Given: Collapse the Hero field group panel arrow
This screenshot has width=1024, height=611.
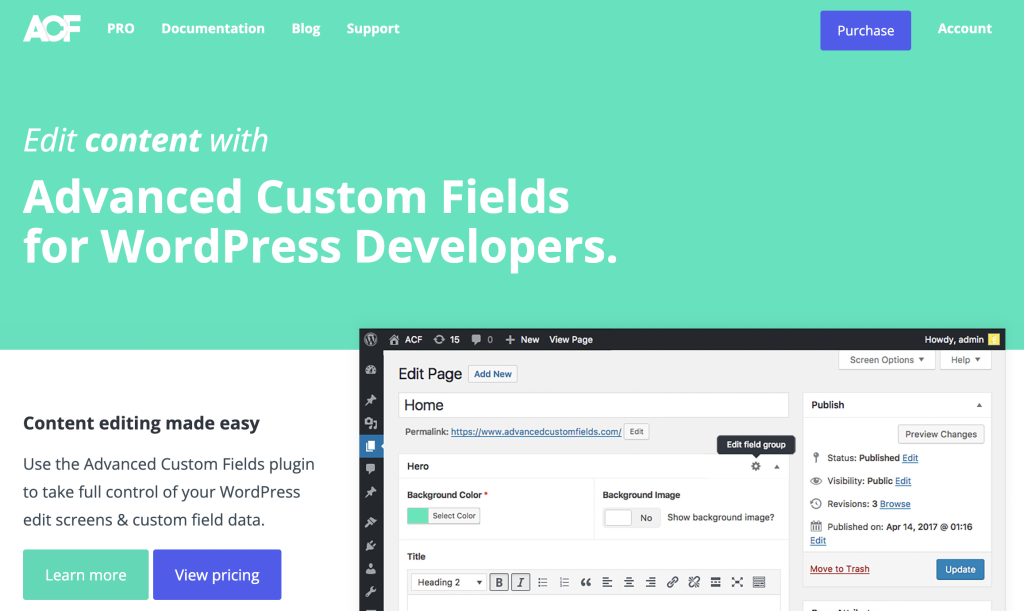Looking at the screenshot, I should click(x=776, y=467).
